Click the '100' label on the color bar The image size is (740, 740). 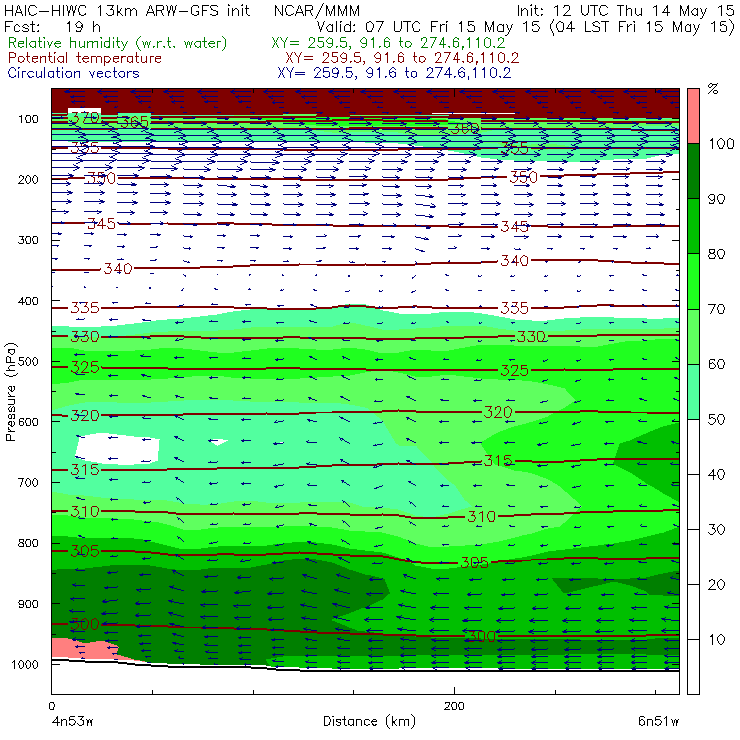(x=721, y=143)
